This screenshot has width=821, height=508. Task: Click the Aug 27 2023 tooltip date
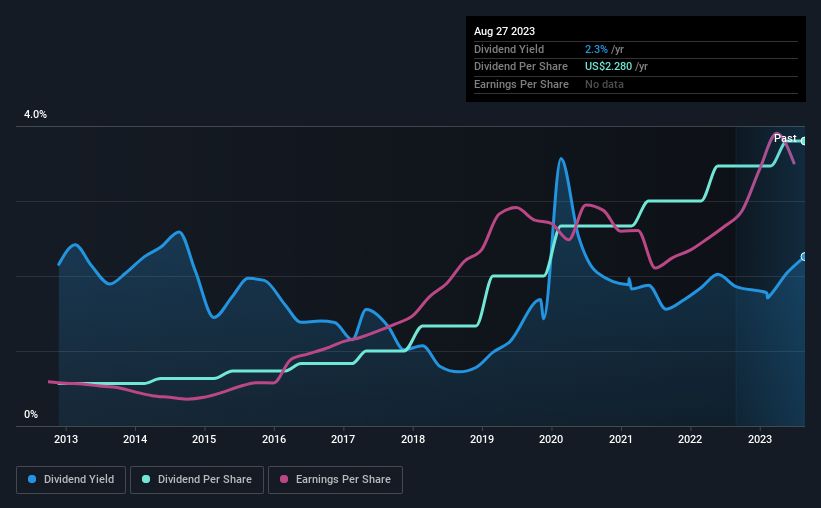[x=504, y=31]
